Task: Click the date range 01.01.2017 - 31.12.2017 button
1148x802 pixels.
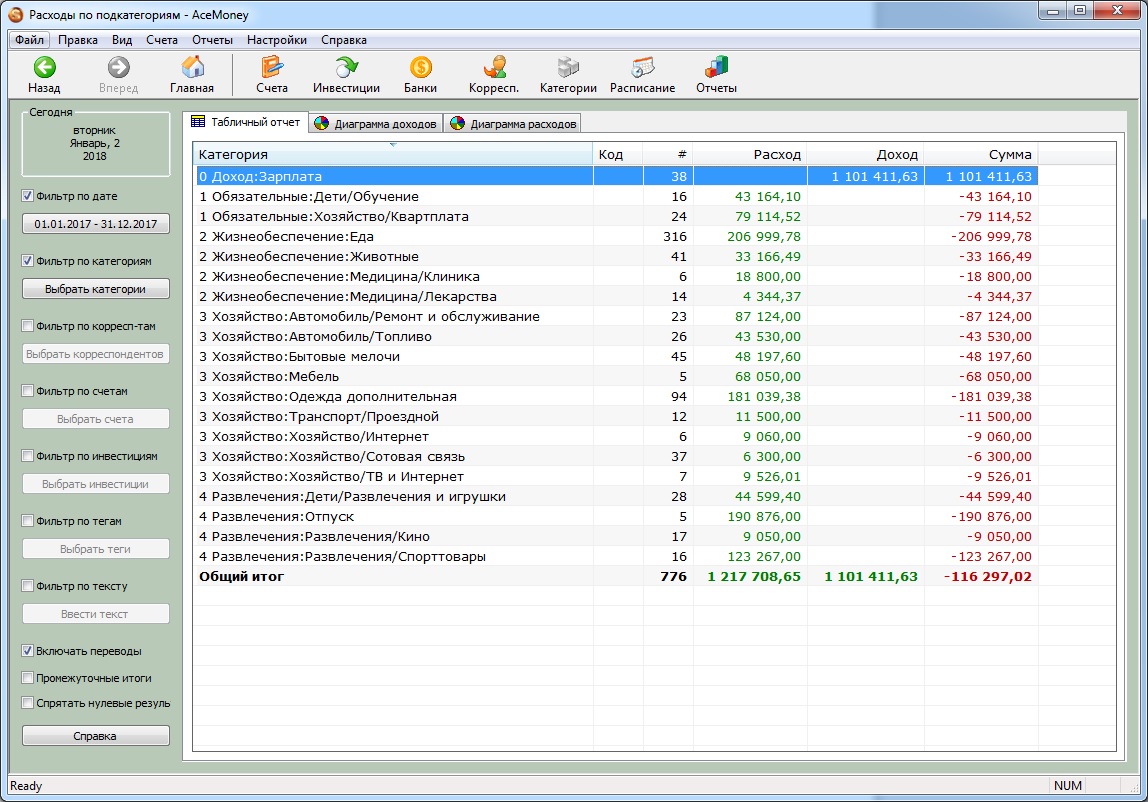Action: (96, 224)
